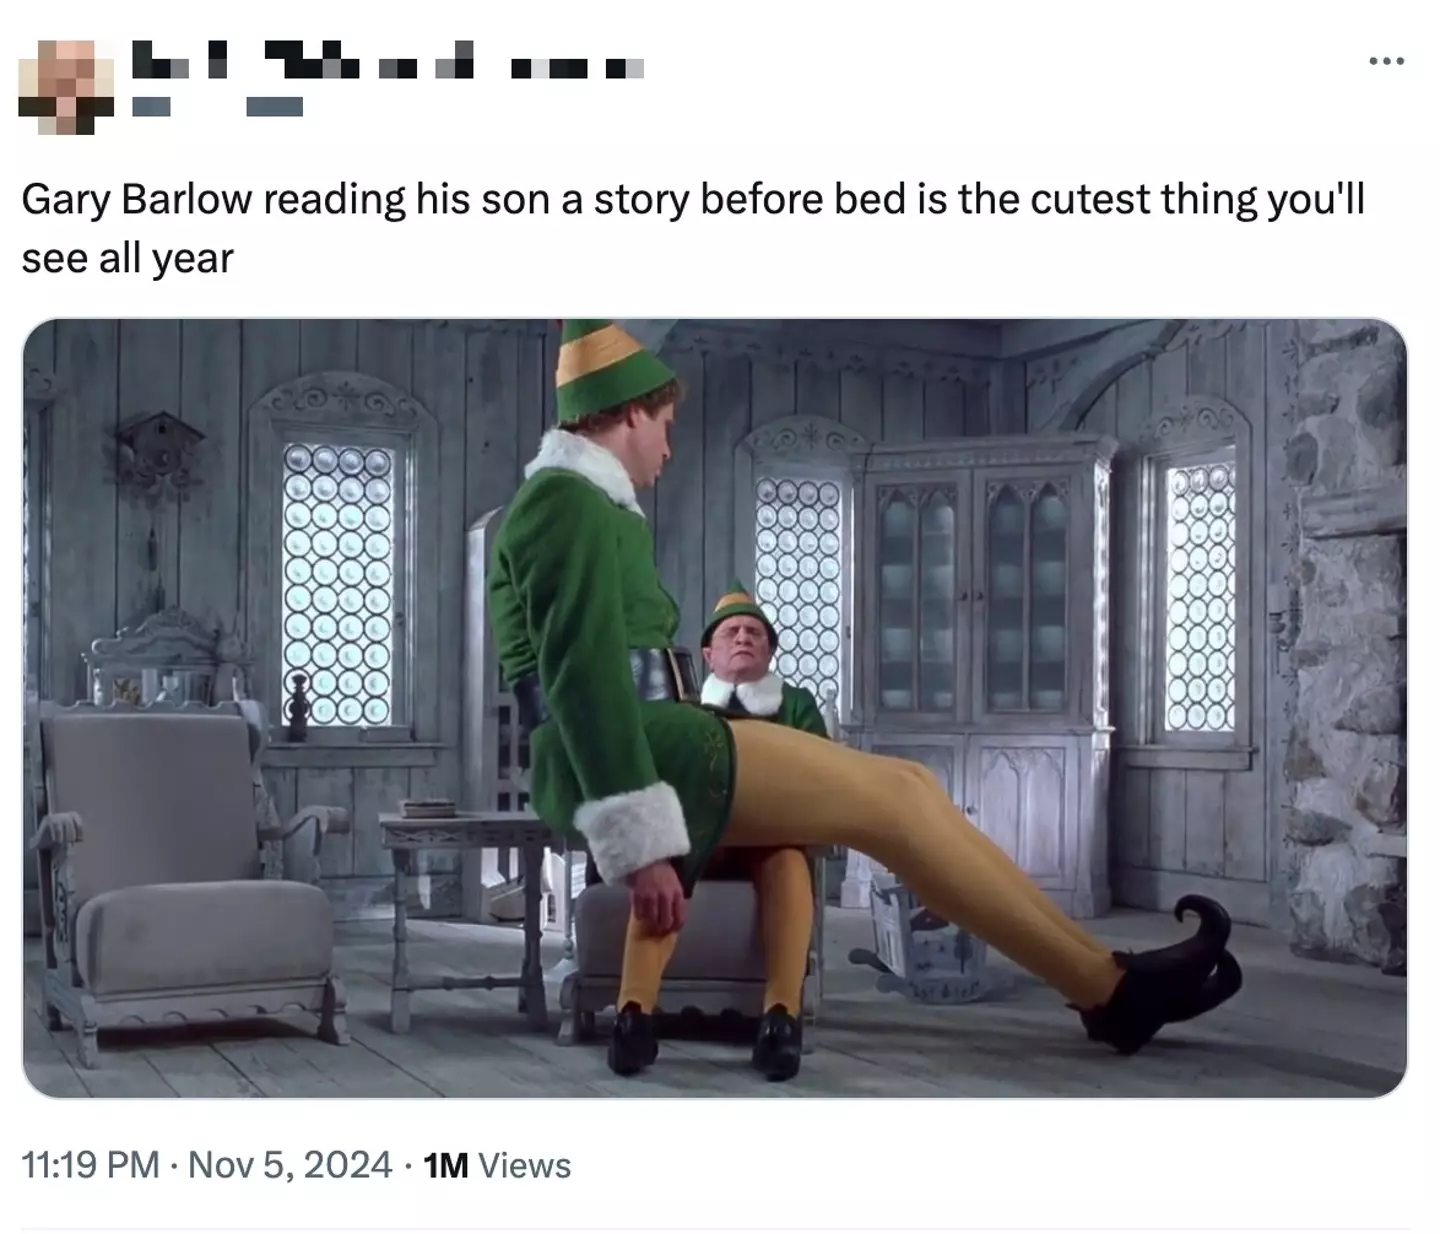Open the poster's pixelated profile avatar
Screen dimensions: 1440x1234
[x=67, y=87]
